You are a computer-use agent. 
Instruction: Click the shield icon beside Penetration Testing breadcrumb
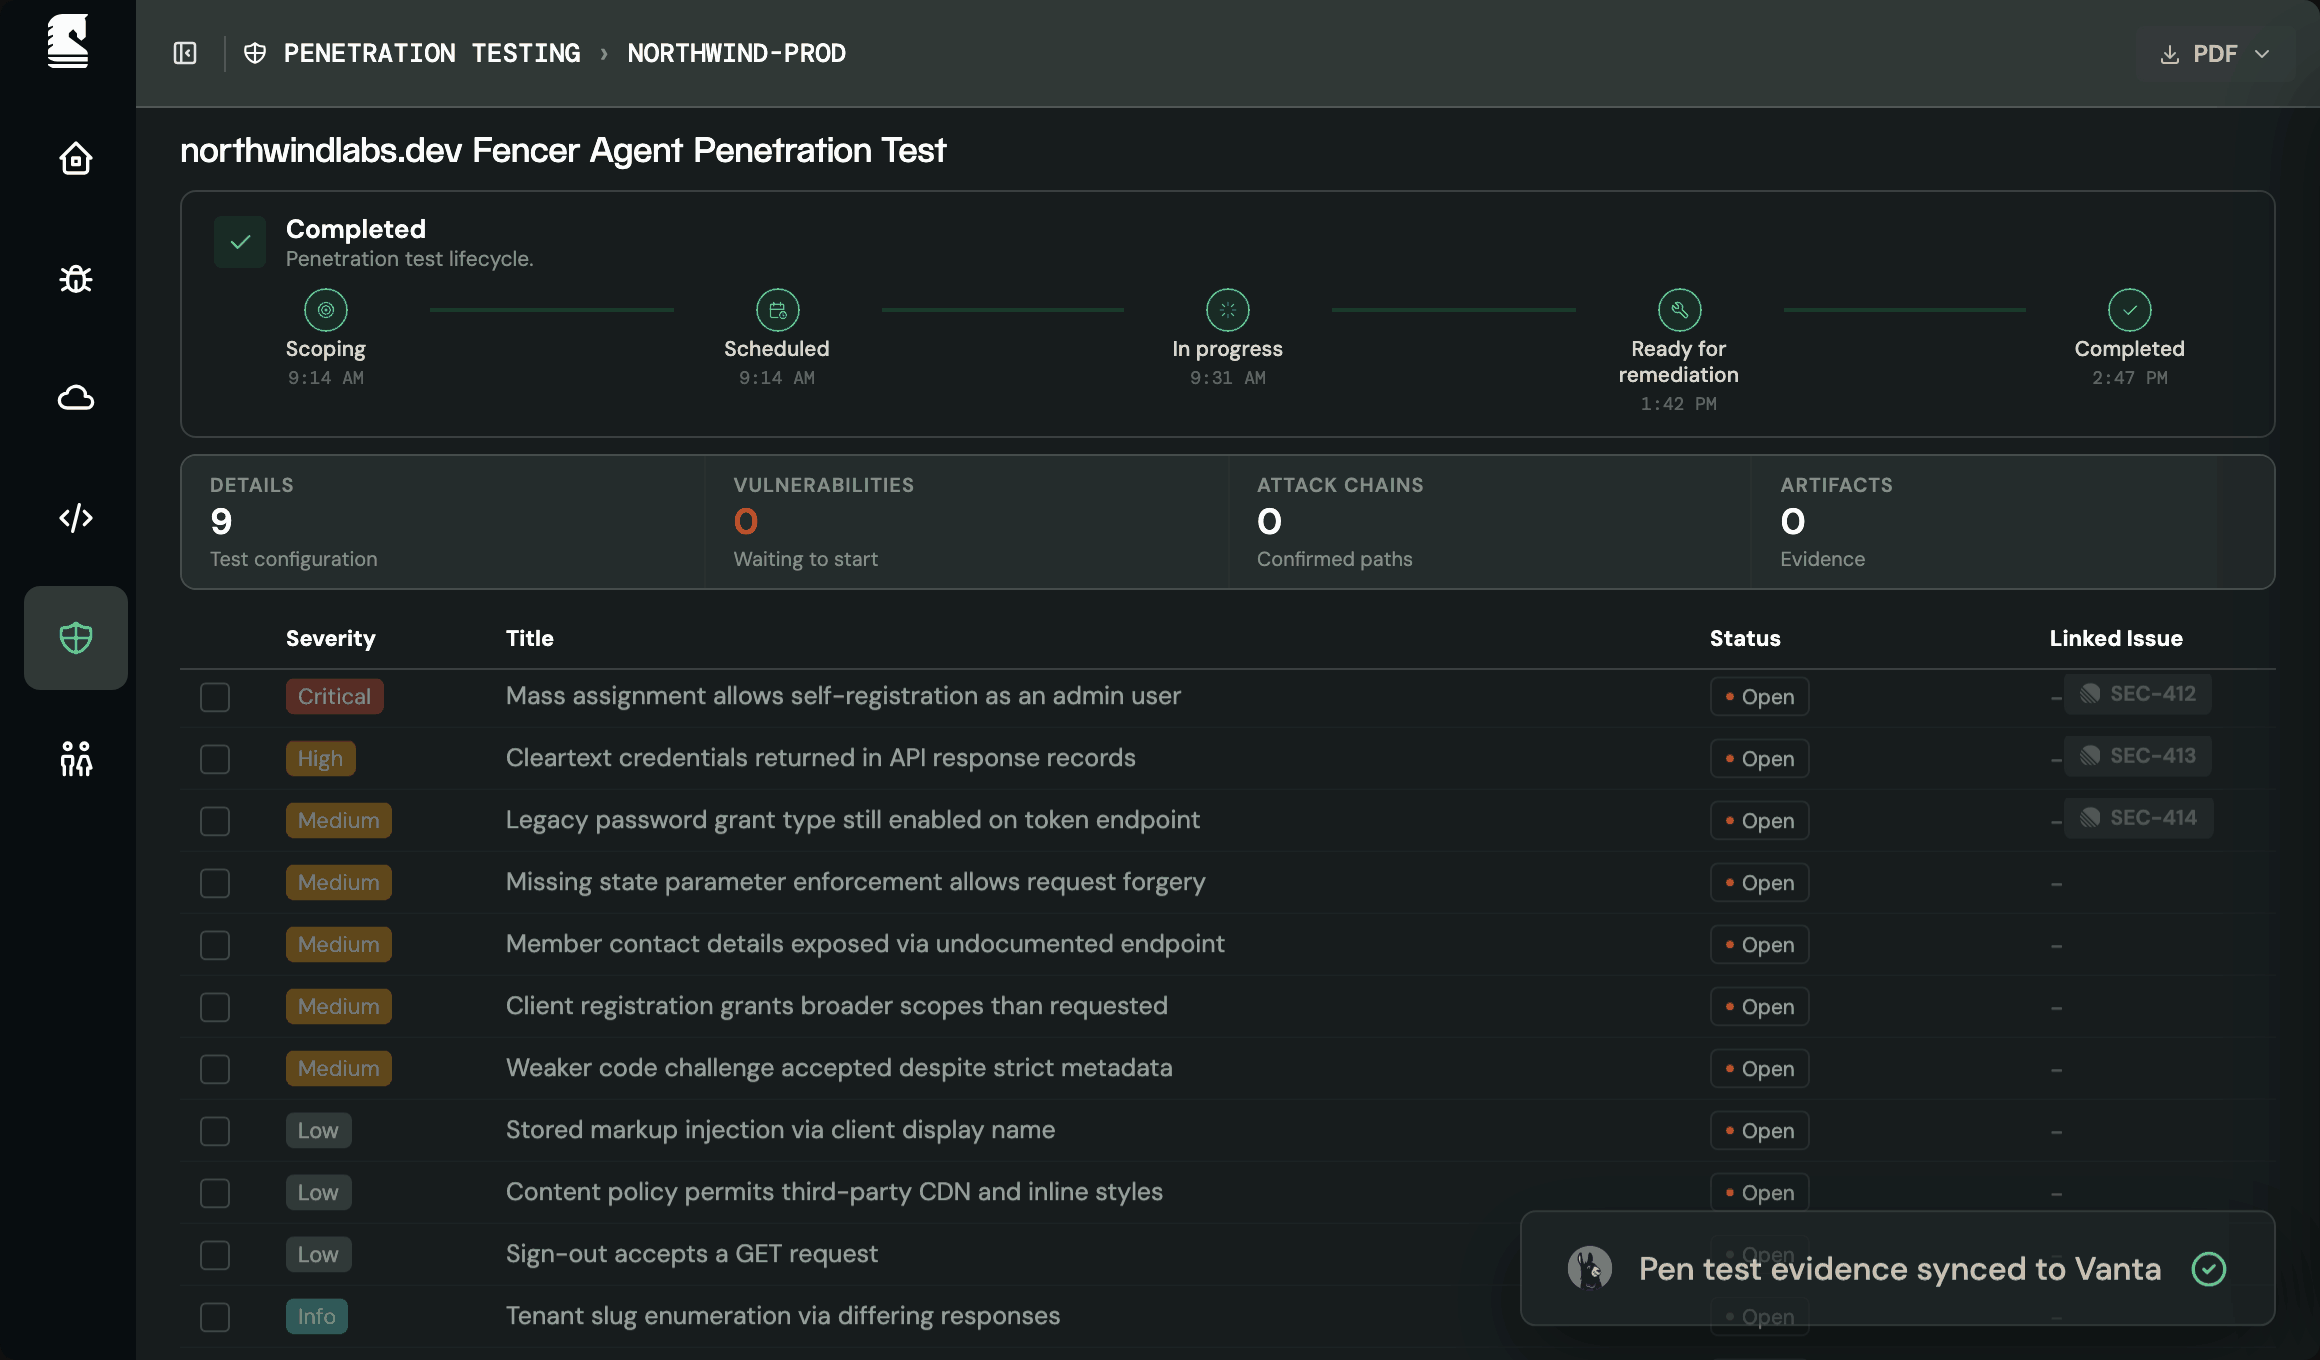[255, 53]
